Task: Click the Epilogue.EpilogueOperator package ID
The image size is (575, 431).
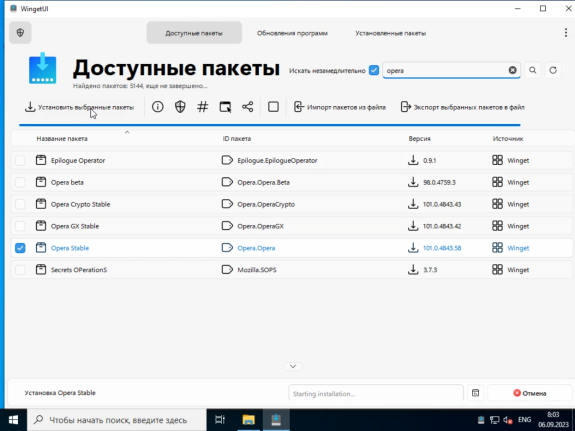Action: [x=277, y=160]
